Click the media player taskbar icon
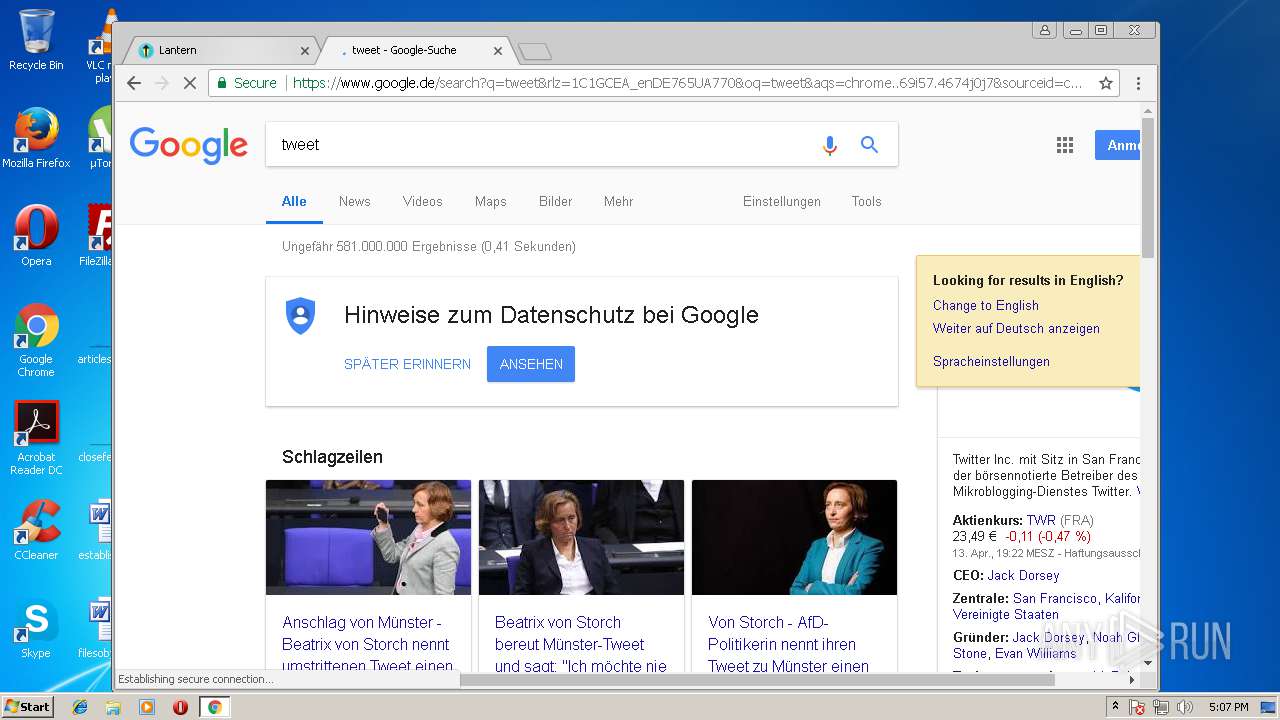1280x720 pixels. [147, 707]
